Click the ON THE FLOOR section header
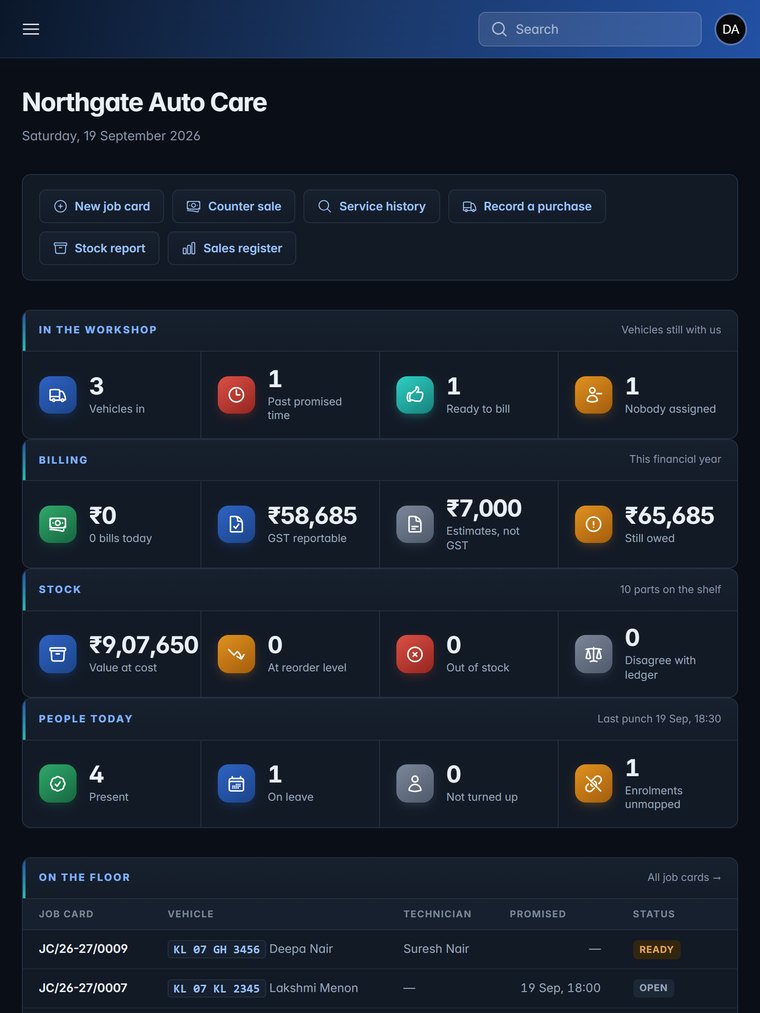Viewport: 760px width, 1013px height. pyautogui.click(x=85, y=877)
